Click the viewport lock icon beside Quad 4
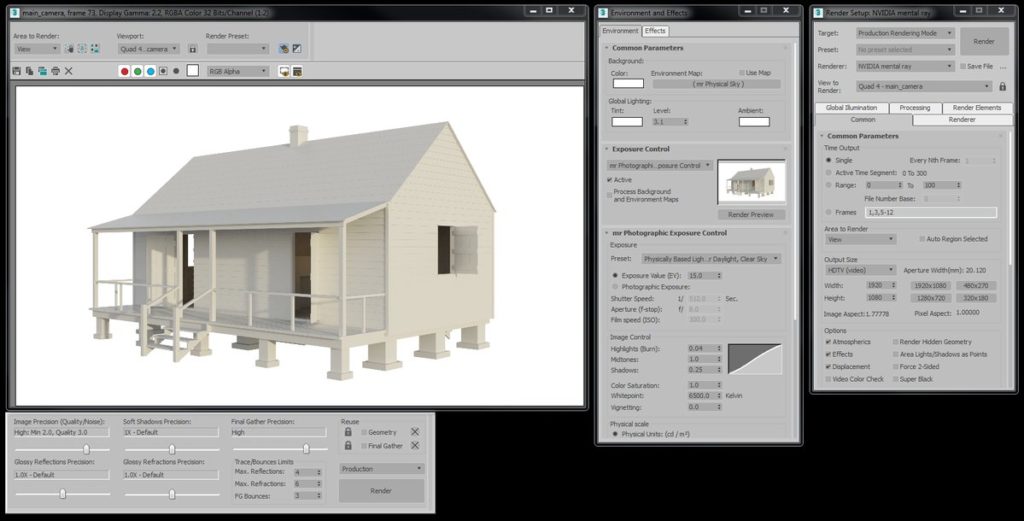The width and height of the screenshot is (1024, 521). coord(192,48)
